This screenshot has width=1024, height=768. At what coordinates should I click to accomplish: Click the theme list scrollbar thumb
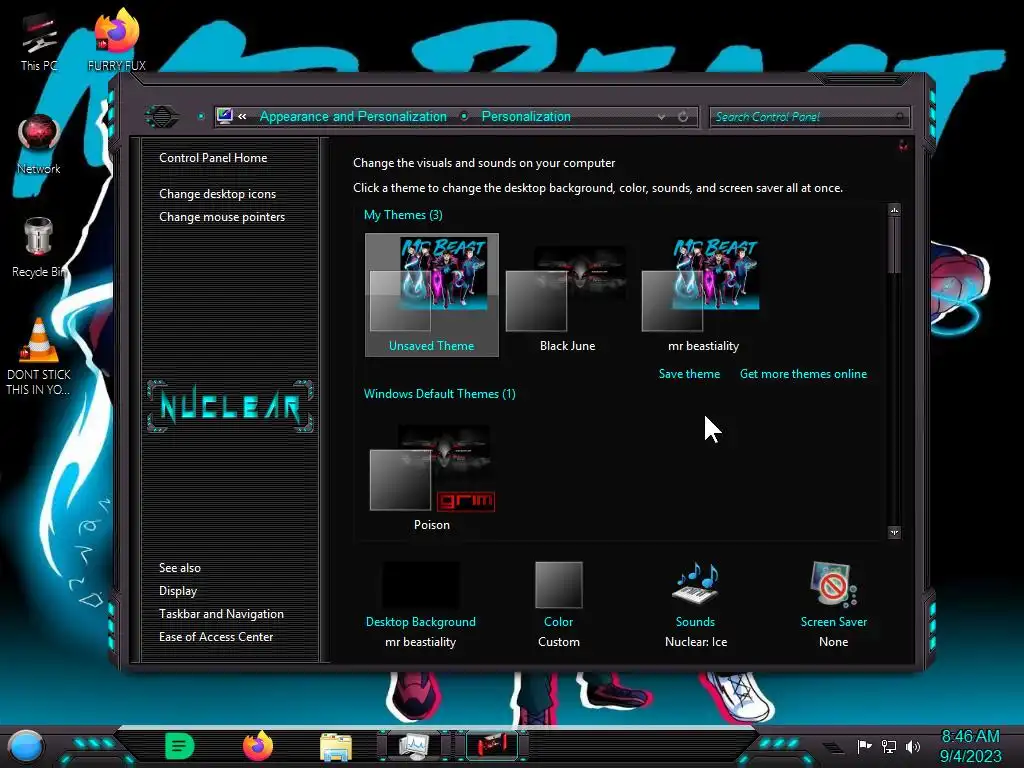click(894, 245)
